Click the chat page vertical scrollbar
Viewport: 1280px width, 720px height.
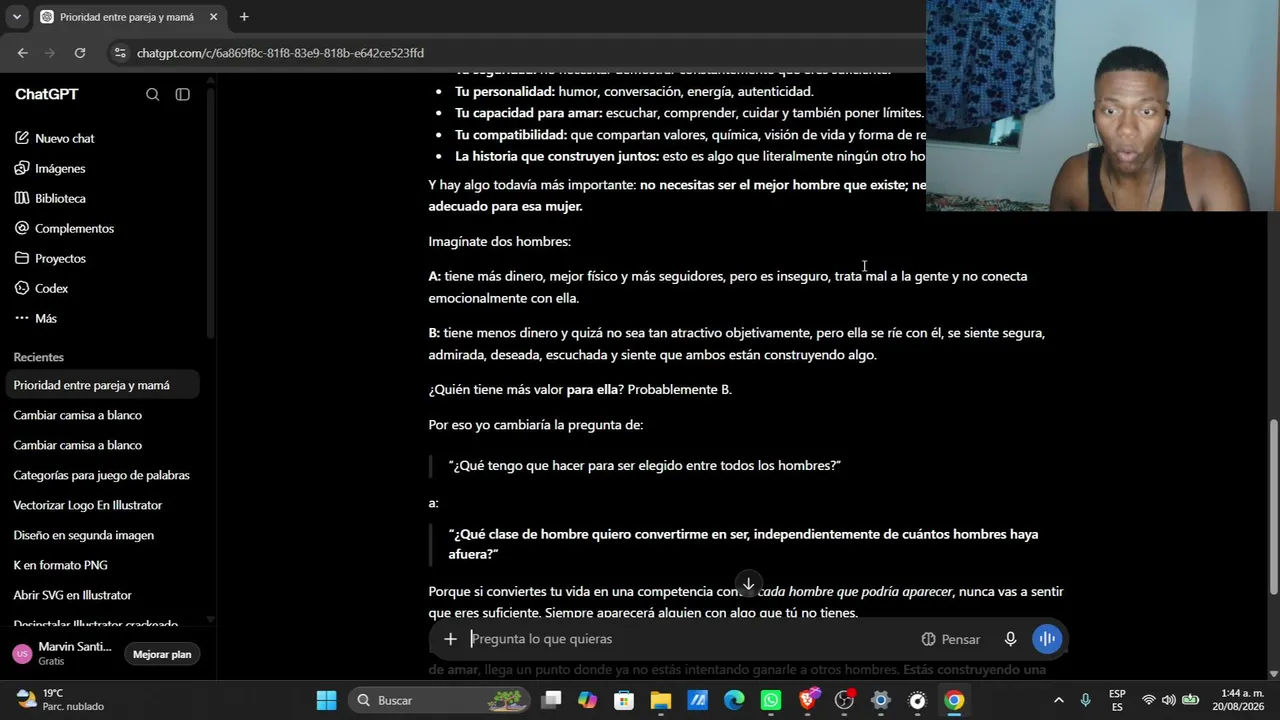pos(1273,505)
